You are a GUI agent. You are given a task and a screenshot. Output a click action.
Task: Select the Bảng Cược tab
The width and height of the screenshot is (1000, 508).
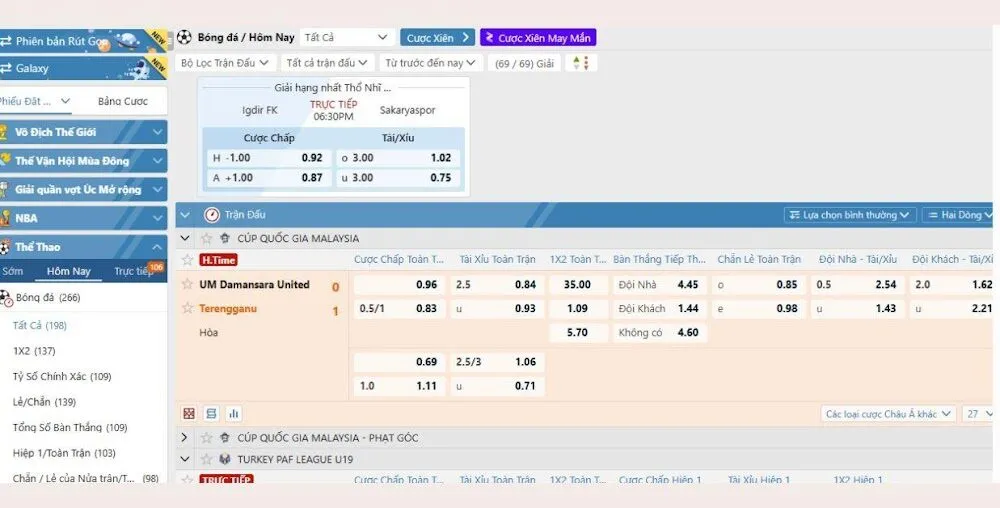pos(123,101)
